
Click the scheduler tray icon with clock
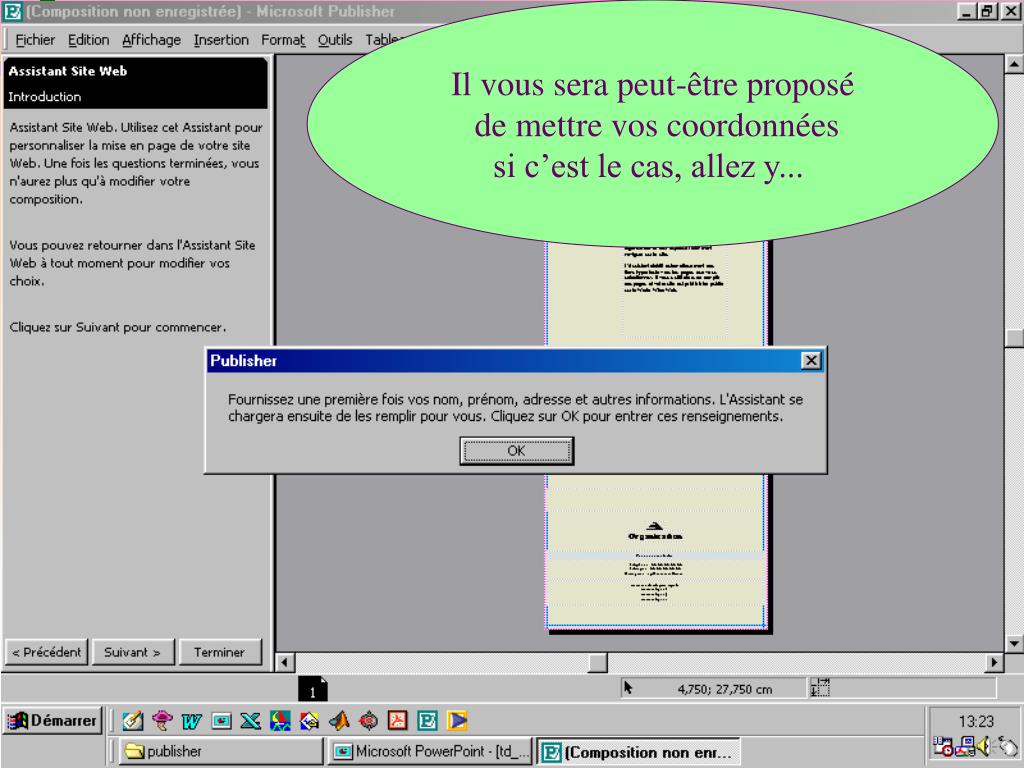tap(942, 746)
